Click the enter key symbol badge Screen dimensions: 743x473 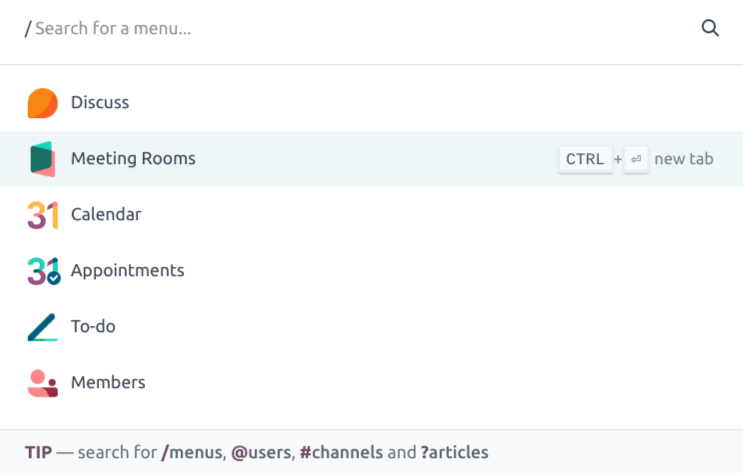point(636,159)
